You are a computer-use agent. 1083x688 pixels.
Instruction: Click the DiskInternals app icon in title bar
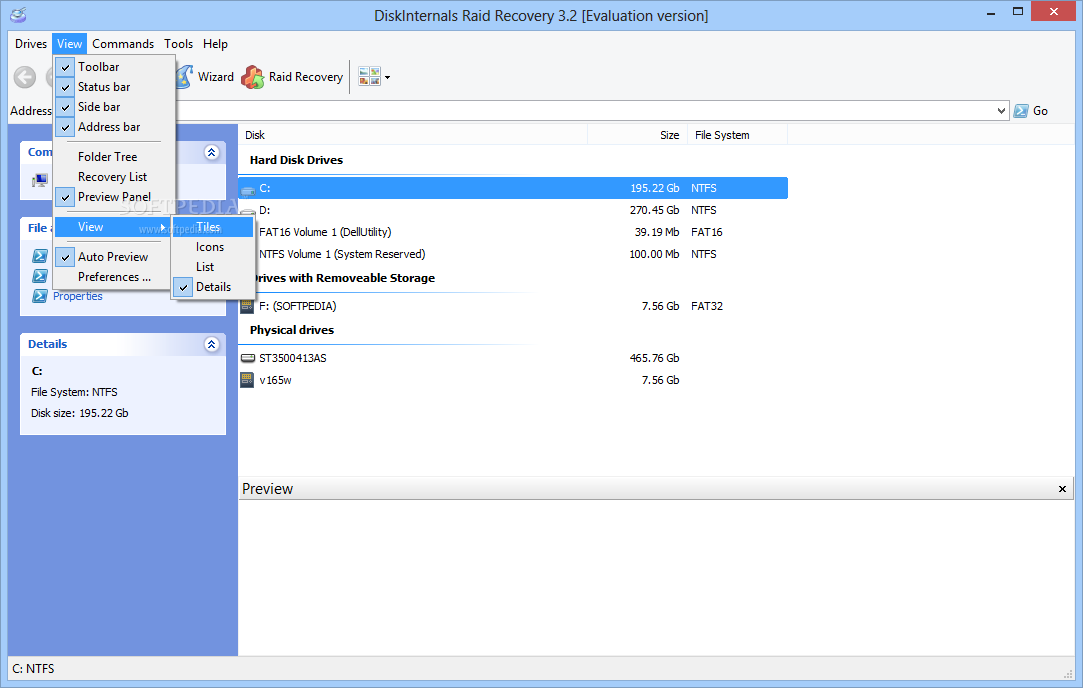tap(18, 15)
